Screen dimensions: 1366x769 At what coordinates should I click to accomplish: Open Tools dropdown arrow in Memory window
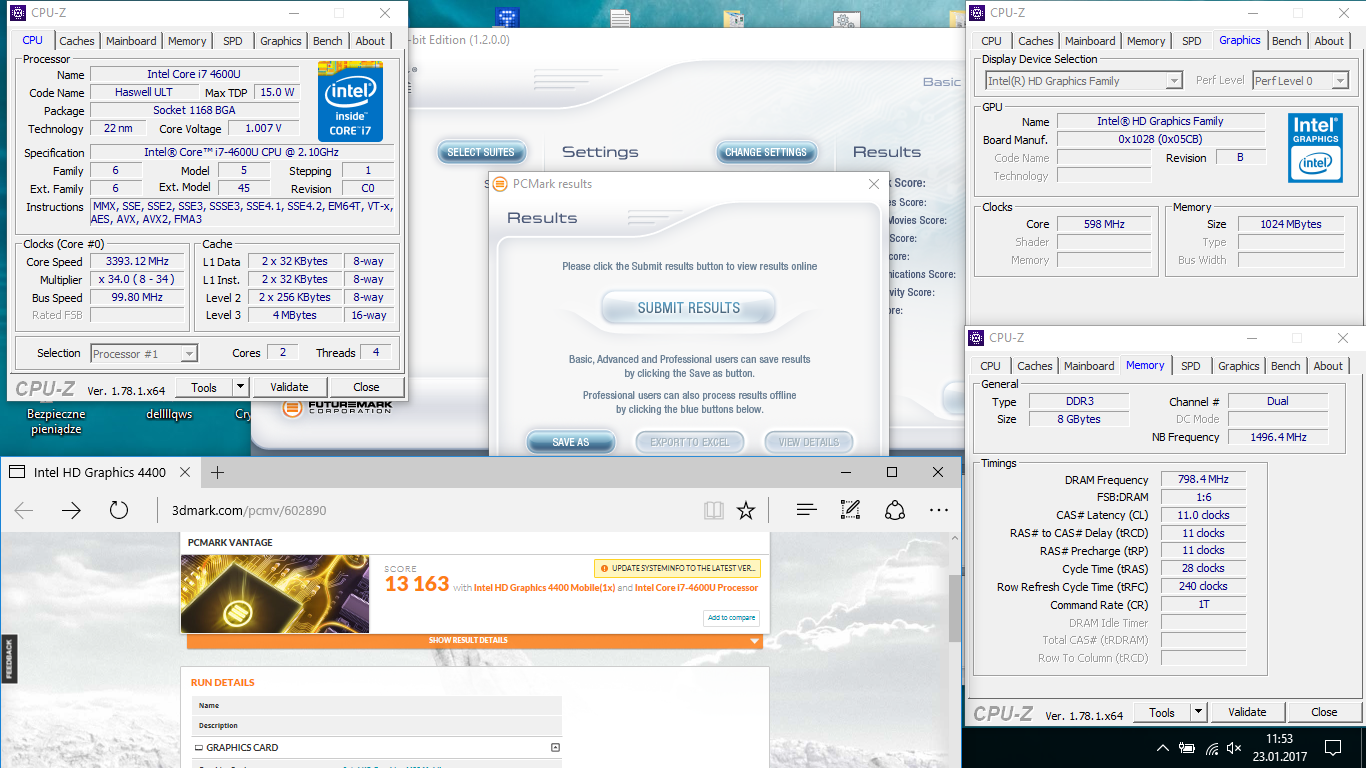coord(1198,712)
